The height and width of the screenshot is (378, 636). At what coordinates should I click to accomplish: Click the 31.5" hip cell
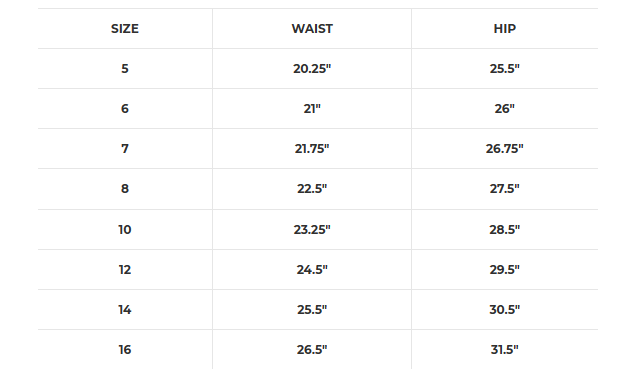[x=505, y=350]
